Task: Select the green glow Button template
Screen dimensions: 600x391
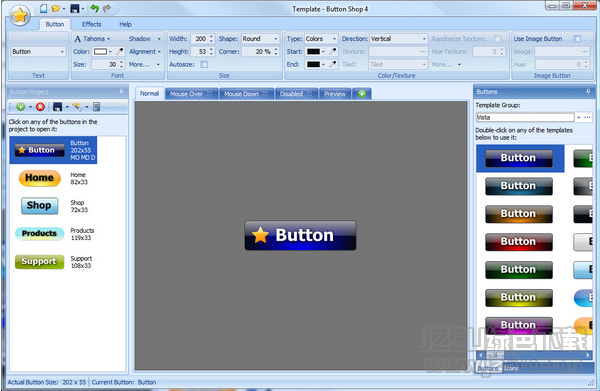Action: point(518,270)
